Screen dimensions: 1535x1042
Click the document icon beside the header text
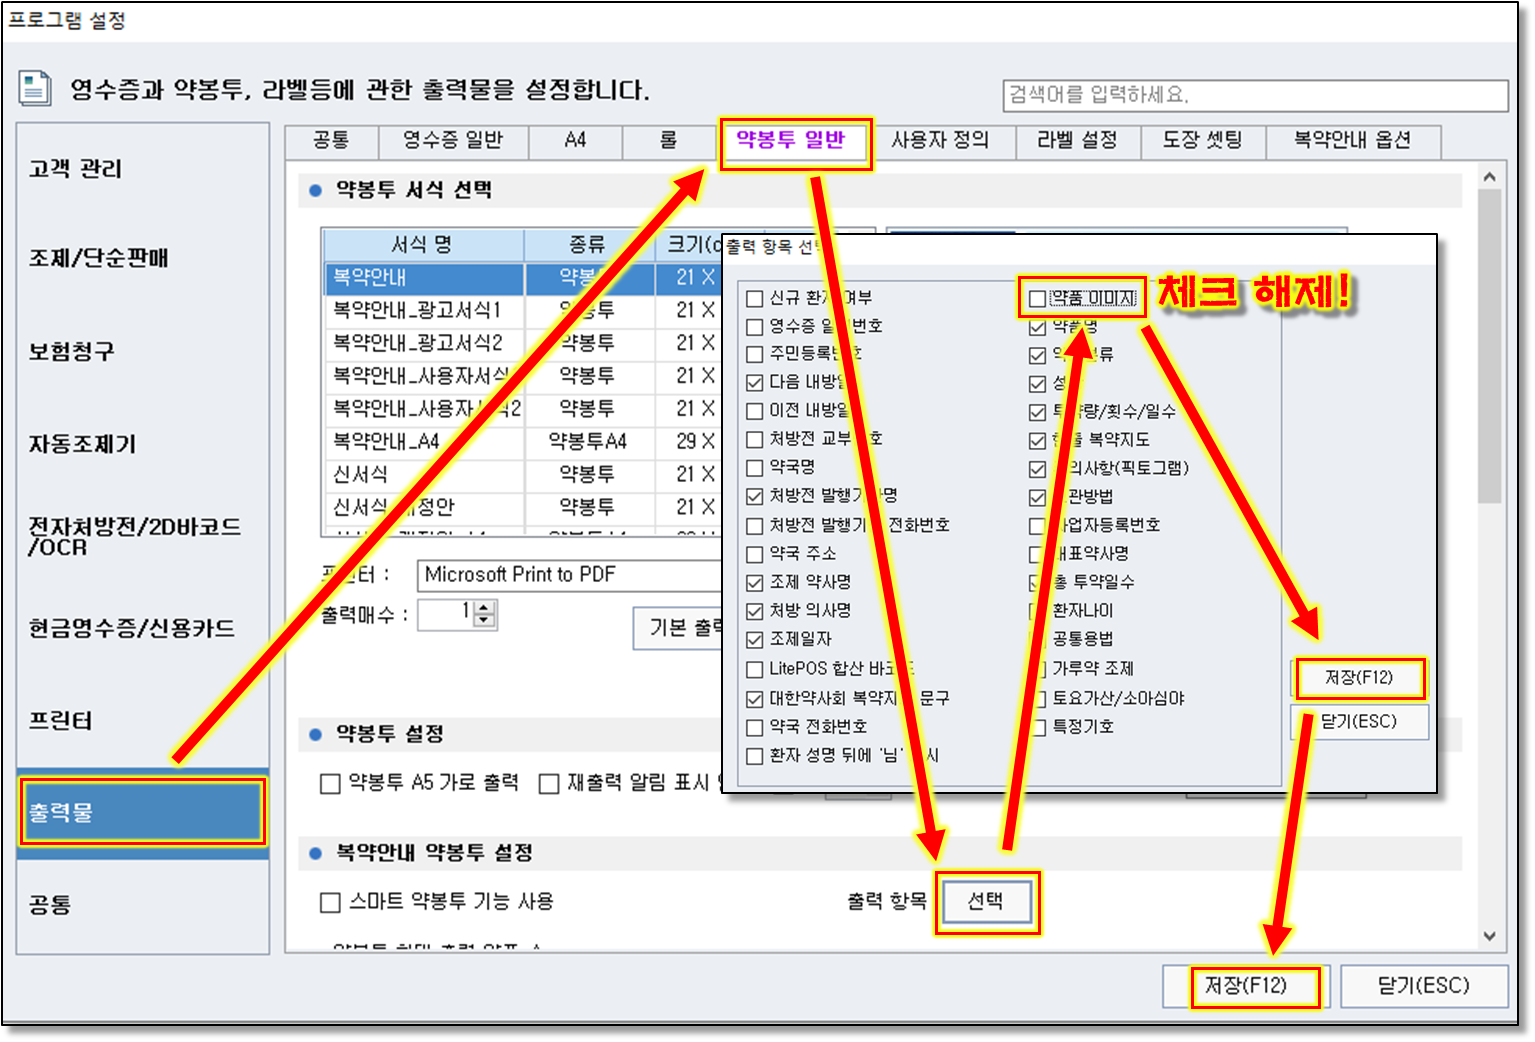pos(35,89)
